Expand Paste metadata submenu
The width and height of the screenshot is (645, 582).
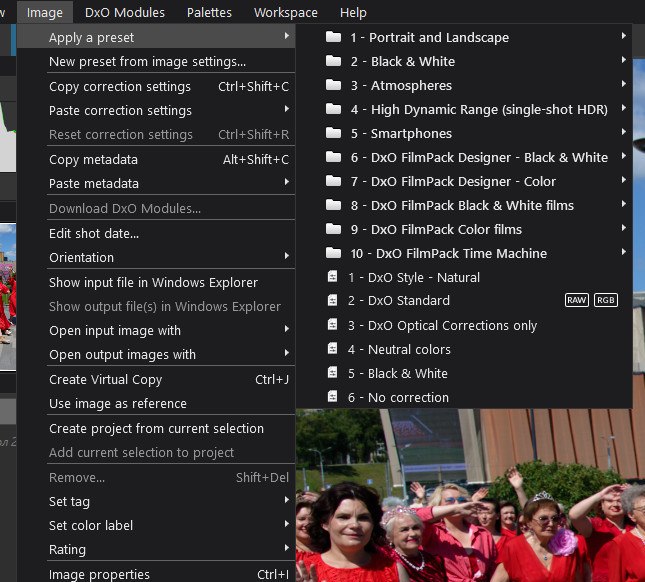click(156, 183)
